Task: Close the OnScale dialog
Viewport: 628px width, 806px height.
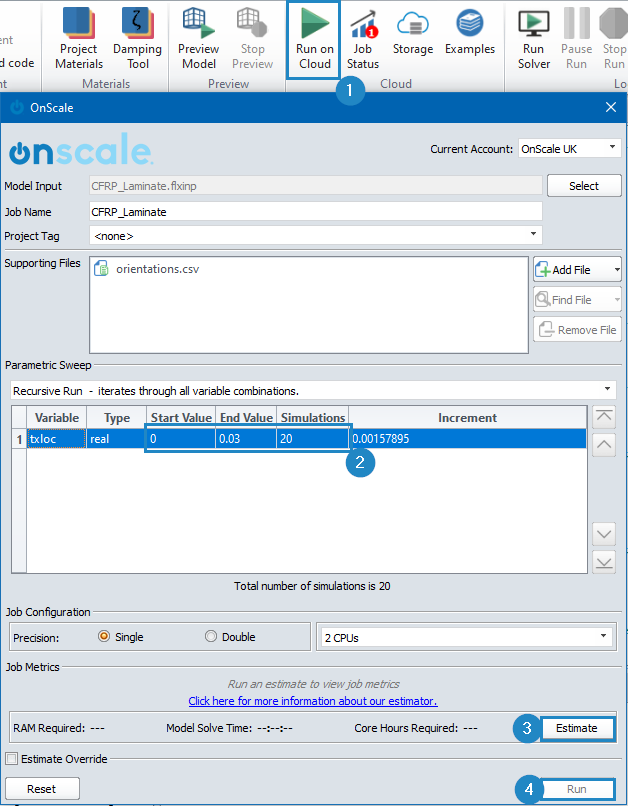Action: [x=611, y=107]
